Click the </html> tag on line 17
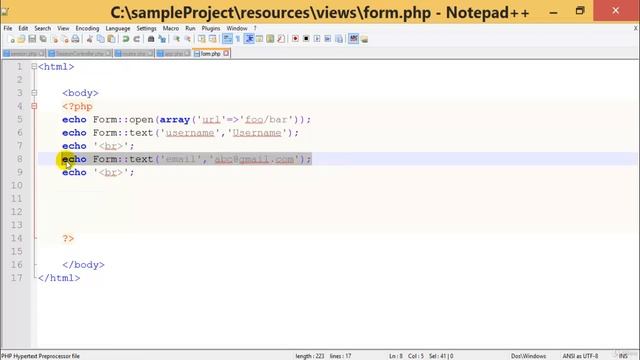This screenshot has width=640, height=360. [59, 278]
